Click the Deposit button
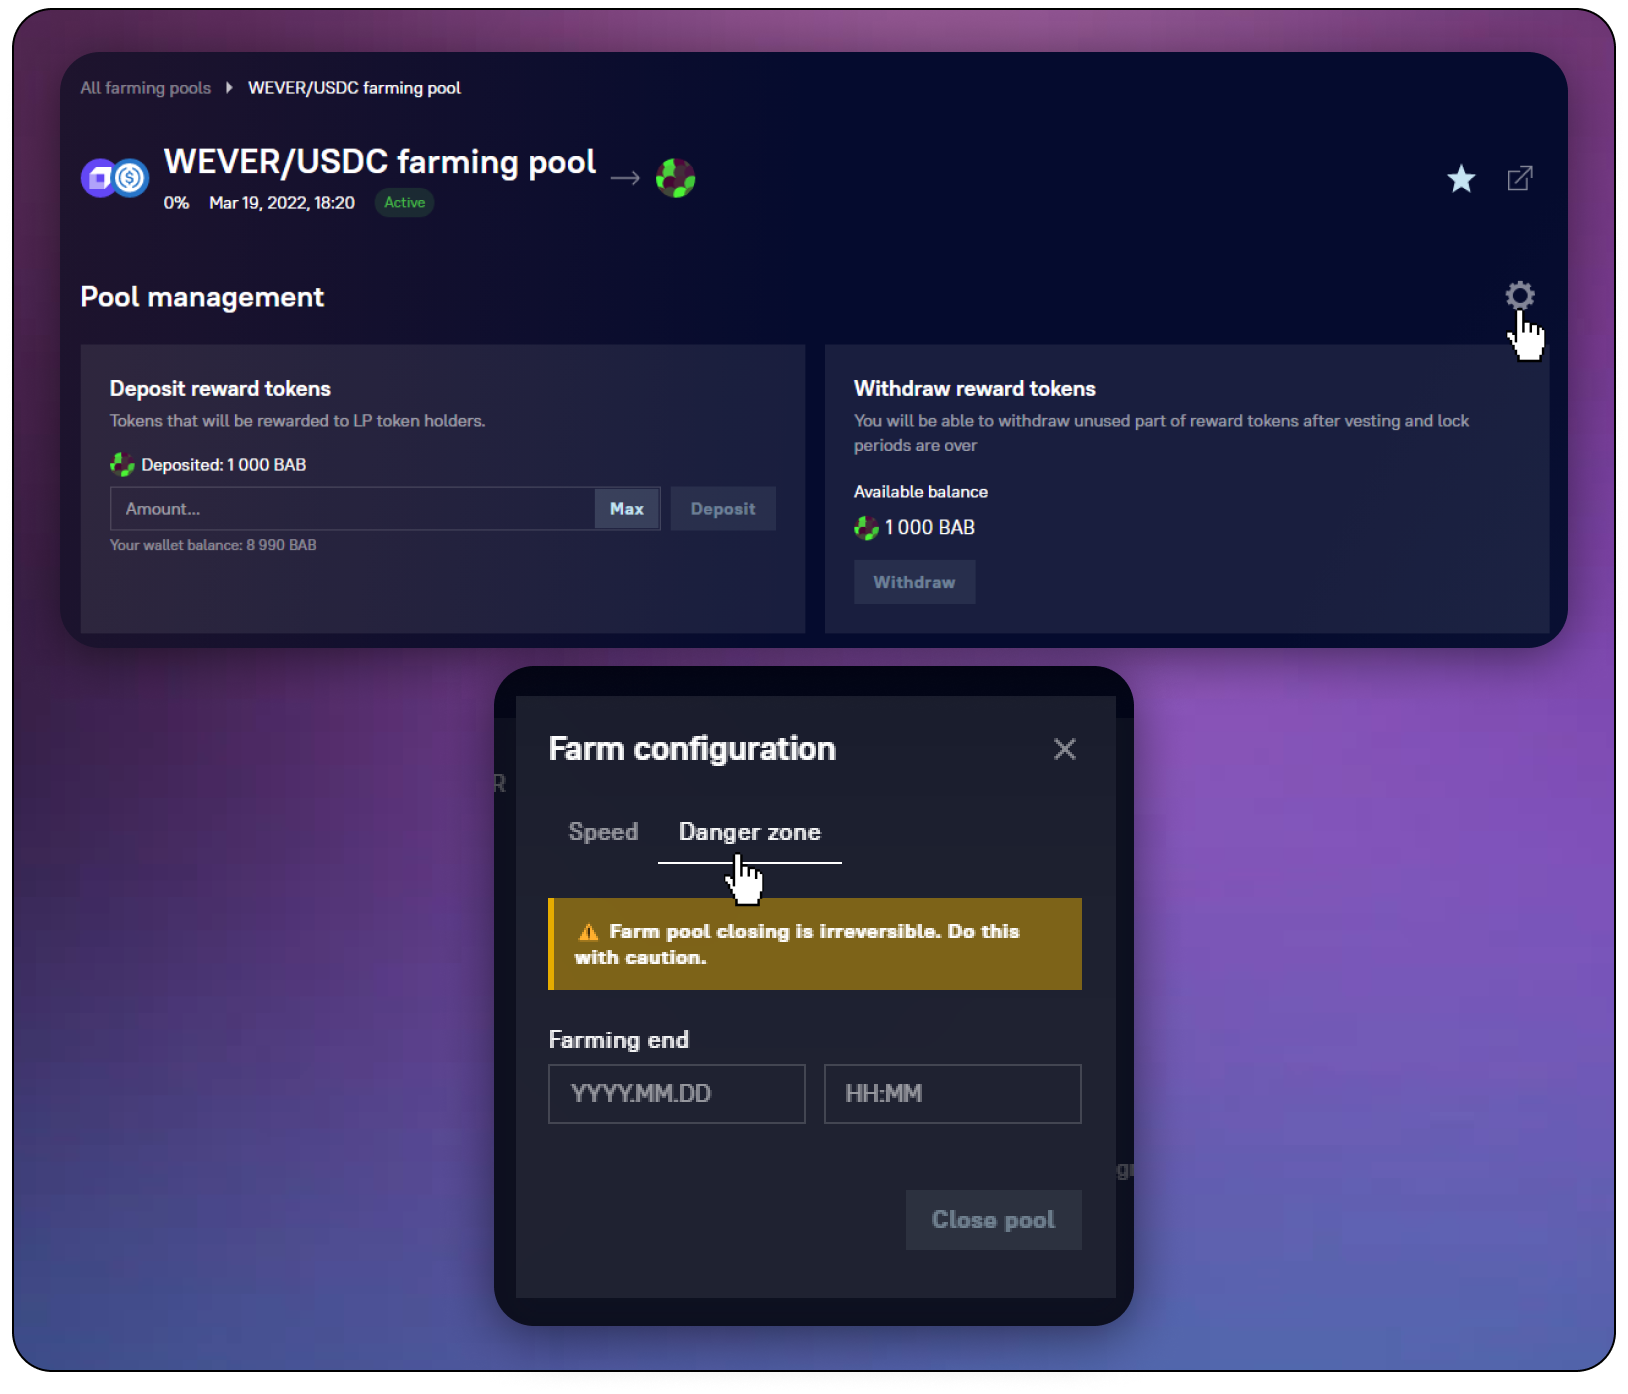The image size is (1628, 1394). (722, 509)
